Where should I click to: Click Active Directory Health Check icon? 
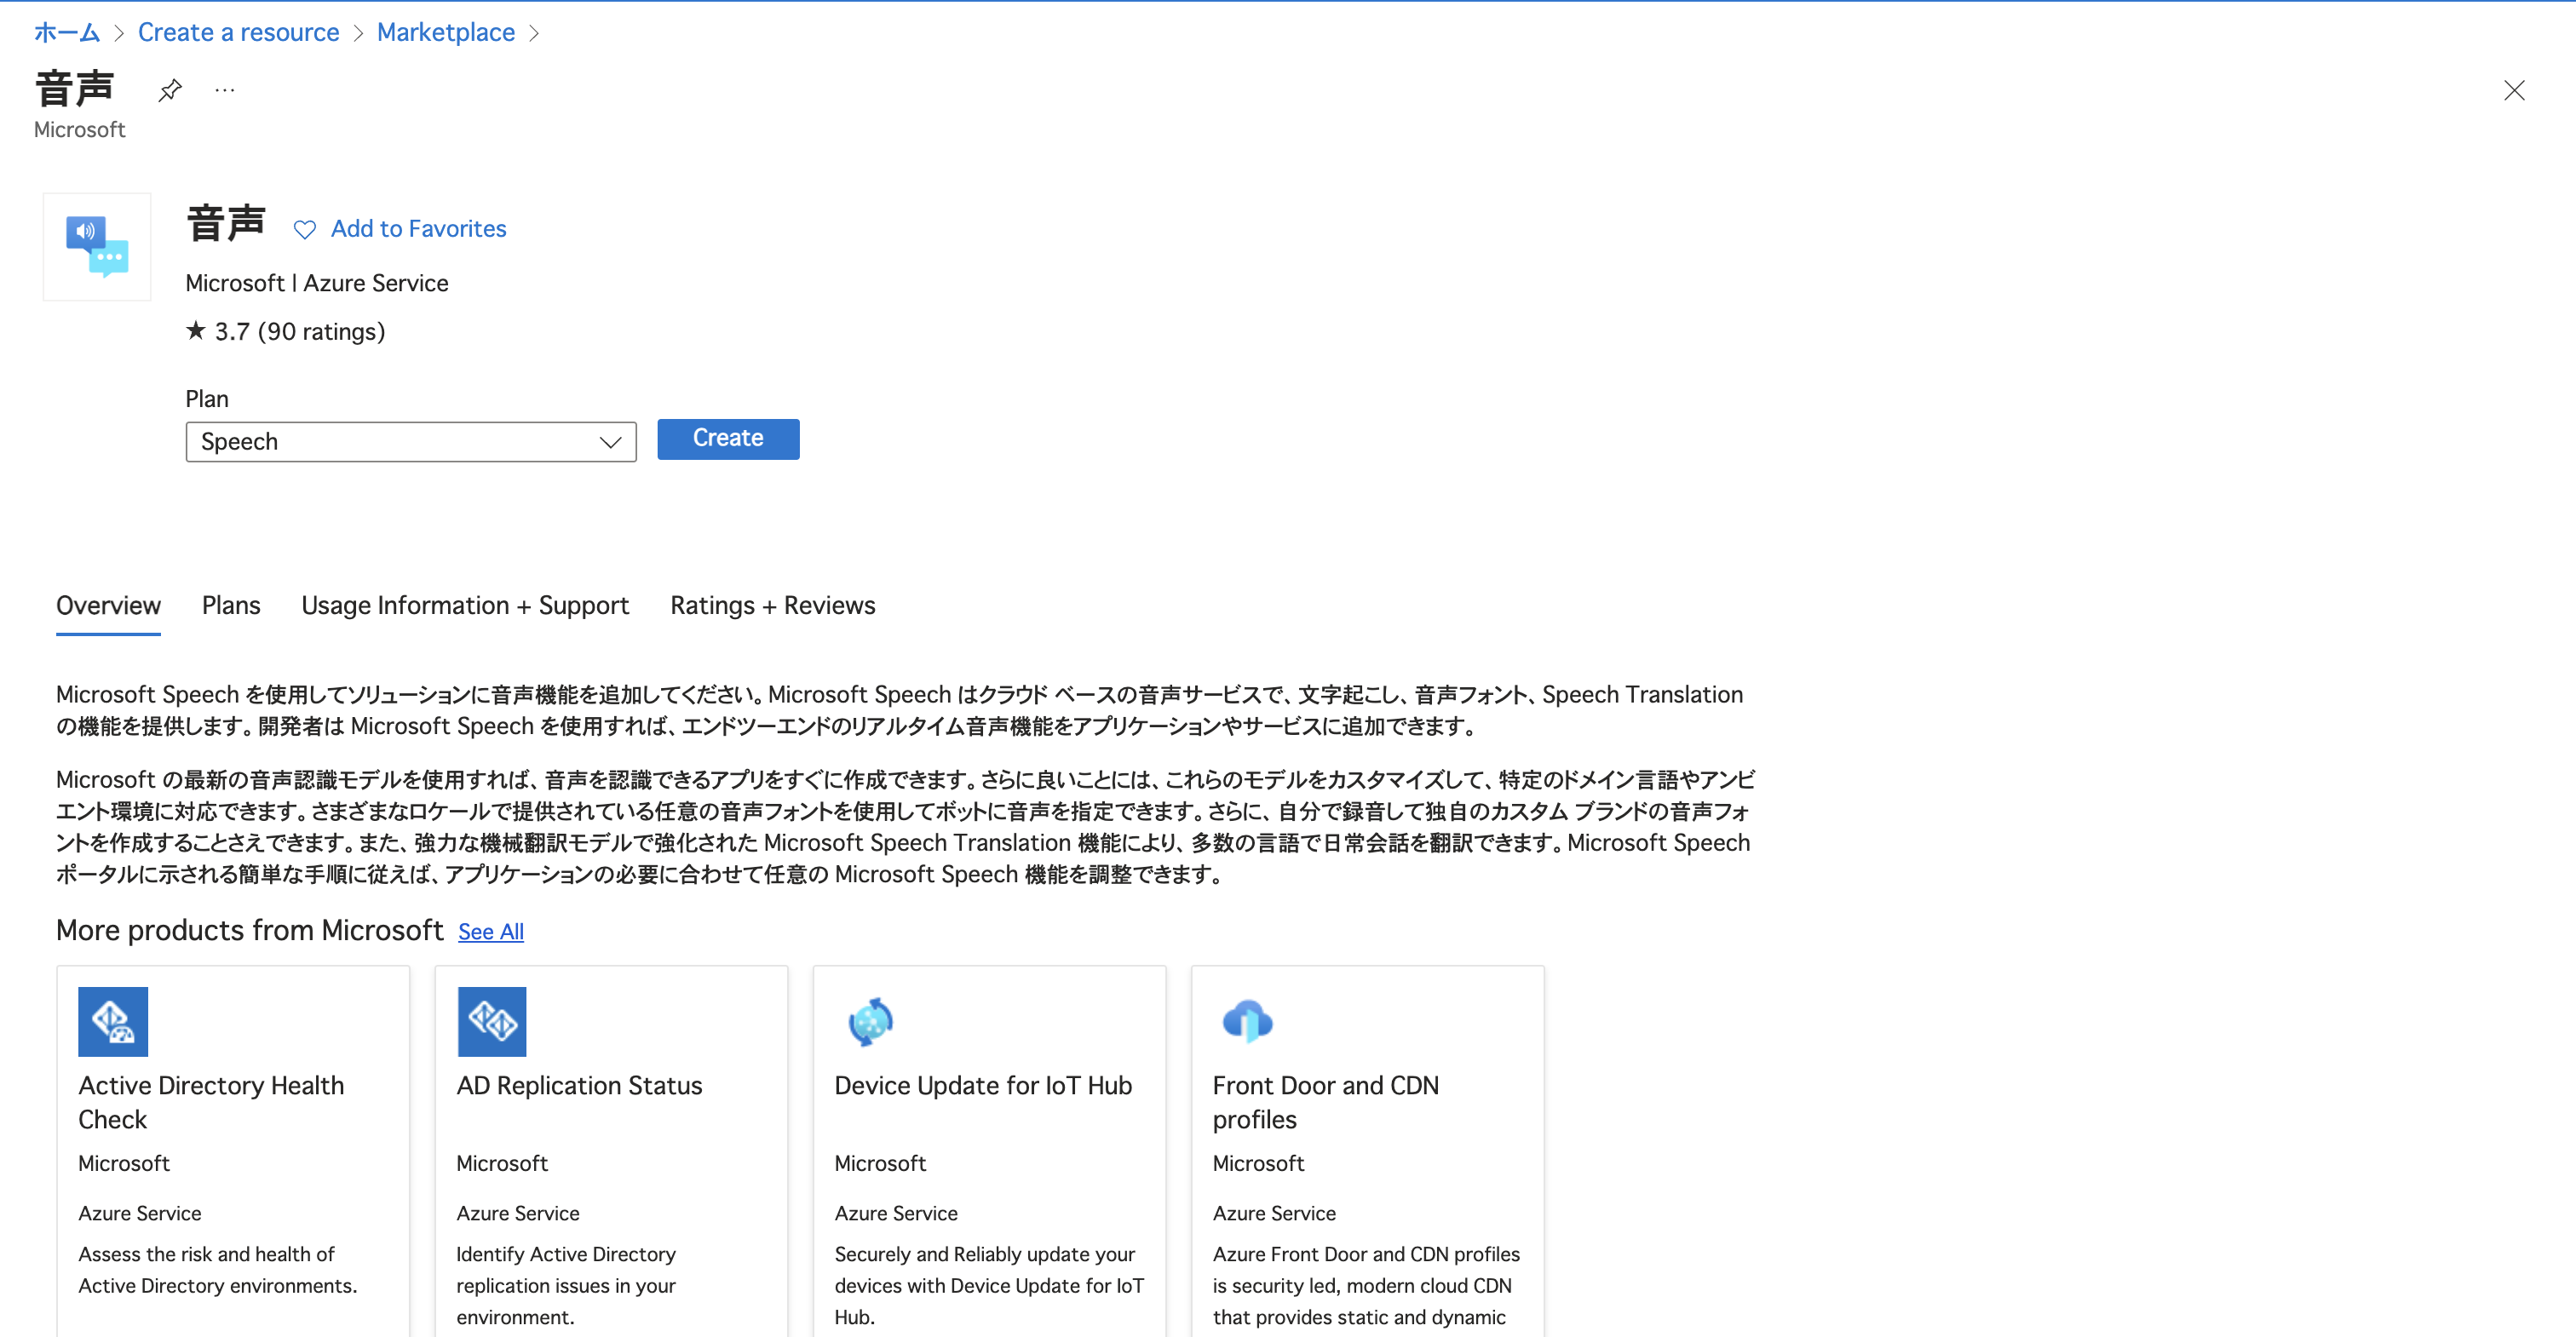coord(113,1021)
